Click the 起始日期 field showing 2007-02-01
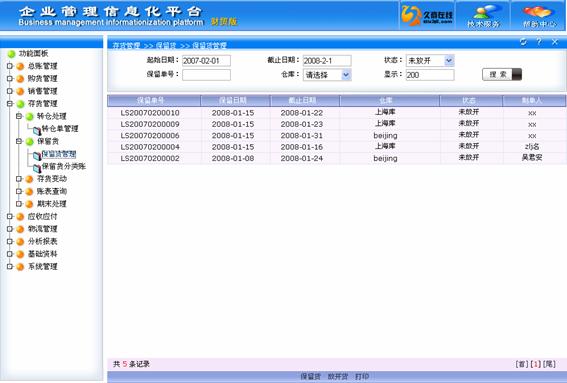The width and height of the screenshot is (567, 383). pyautogui.click(x=206, y=61)
